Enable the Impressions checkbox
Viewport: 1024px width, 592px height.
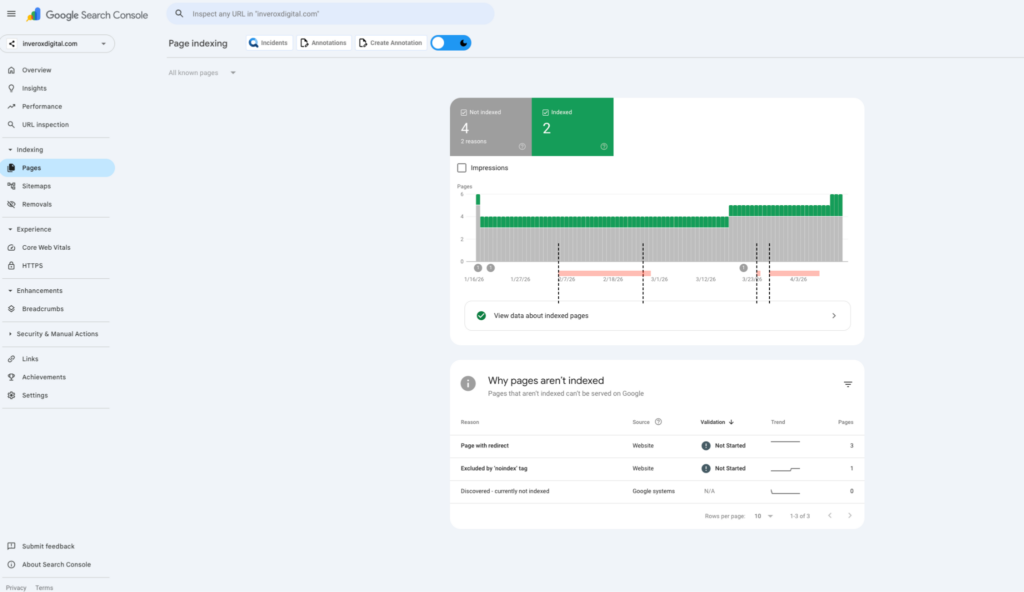click(462, 168)
